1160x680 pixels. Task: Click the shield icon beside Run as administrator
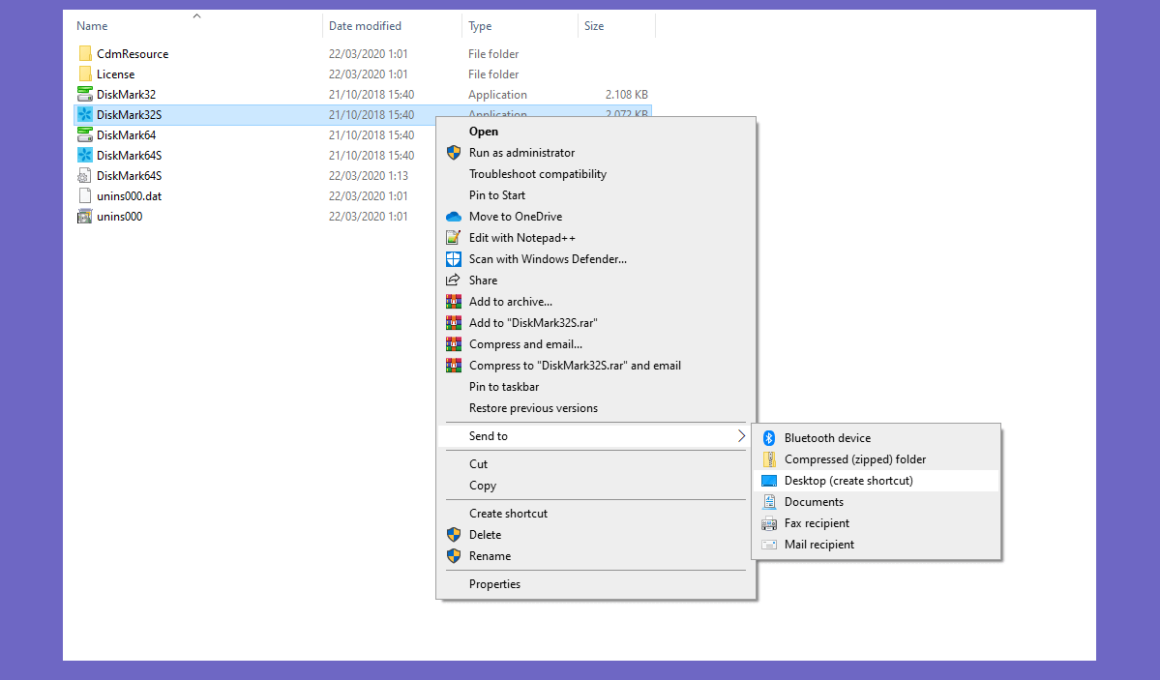[453, 152]
